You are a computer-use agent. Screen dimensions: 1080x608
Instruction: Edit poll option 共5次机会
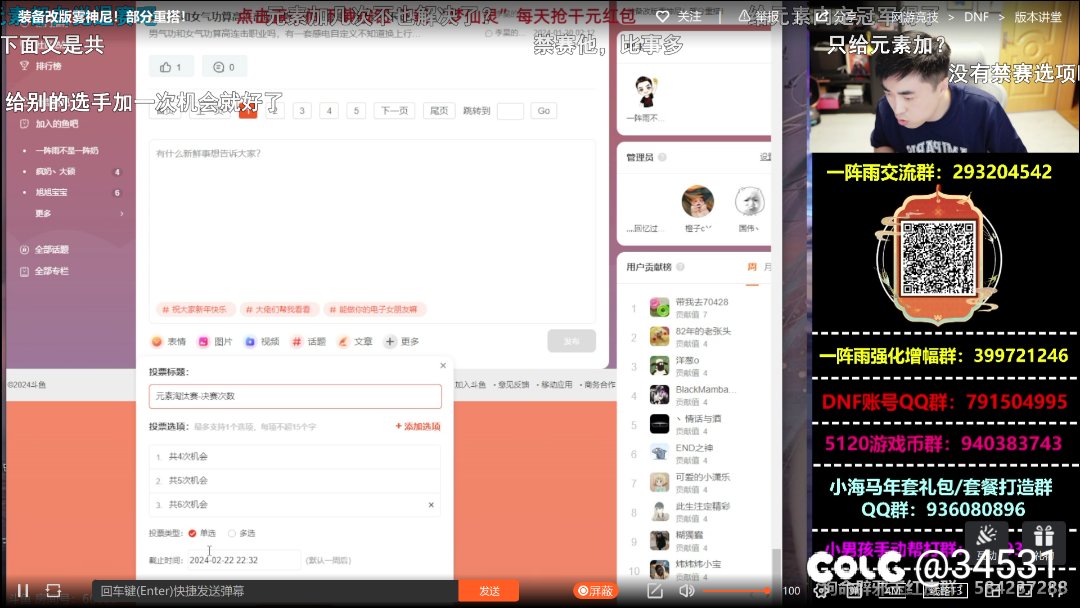[x=295, y=481]
